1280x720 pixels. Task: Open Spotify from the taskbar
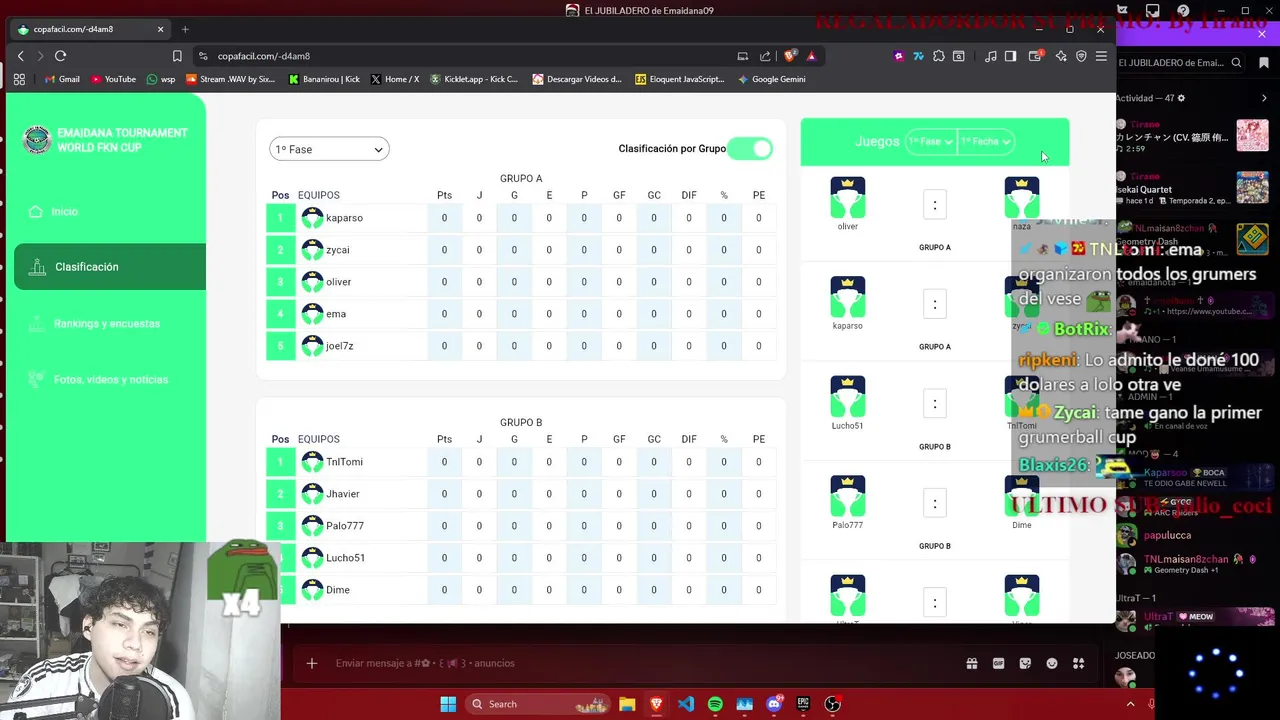tap(715, 704)
